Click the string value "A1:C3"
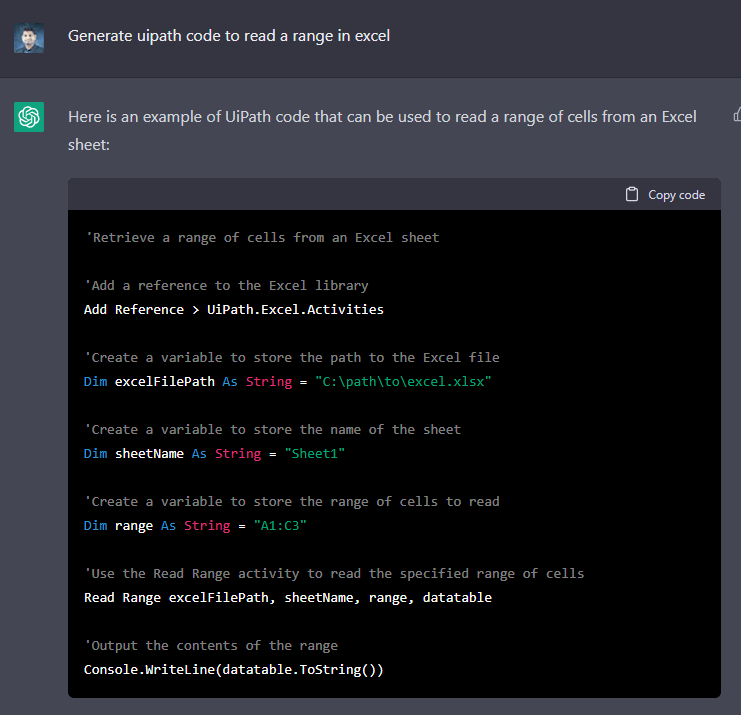Image resolution: width=741 pixels, height=715 pixels. coord(280,526)
